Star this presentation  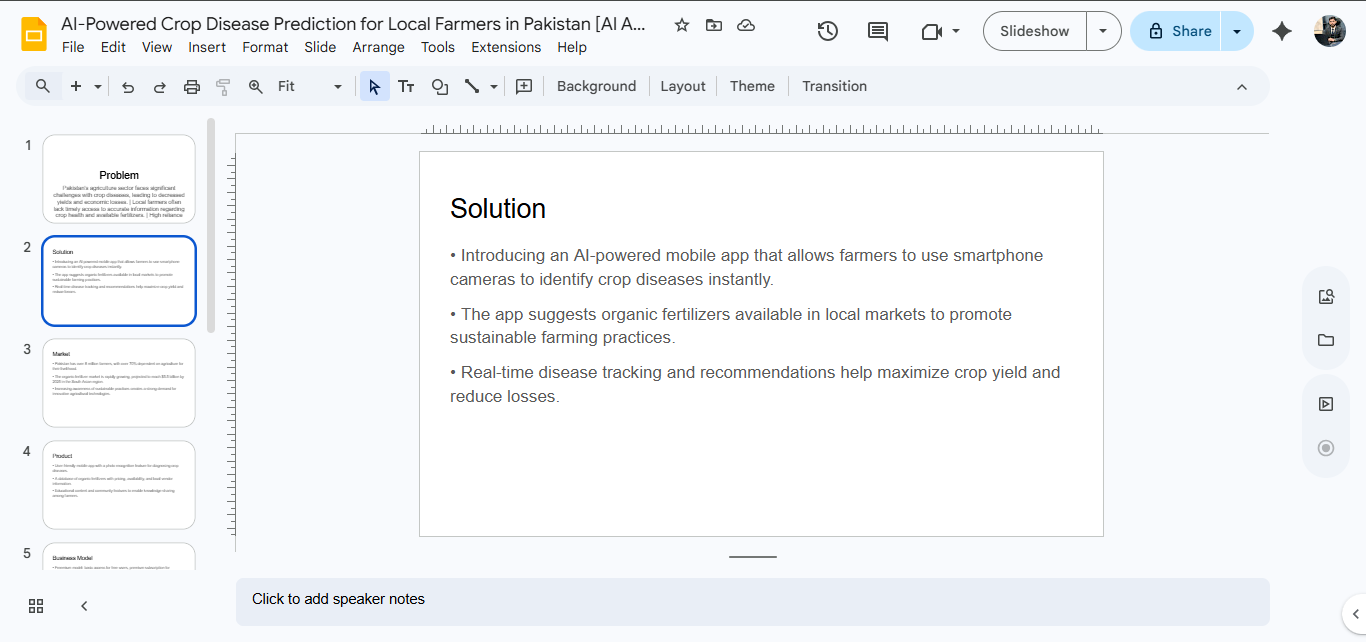point(682,25)
